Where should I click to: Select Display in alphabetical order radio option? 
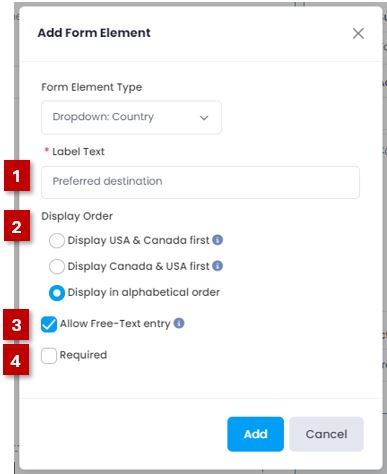(x=57, y=293)
